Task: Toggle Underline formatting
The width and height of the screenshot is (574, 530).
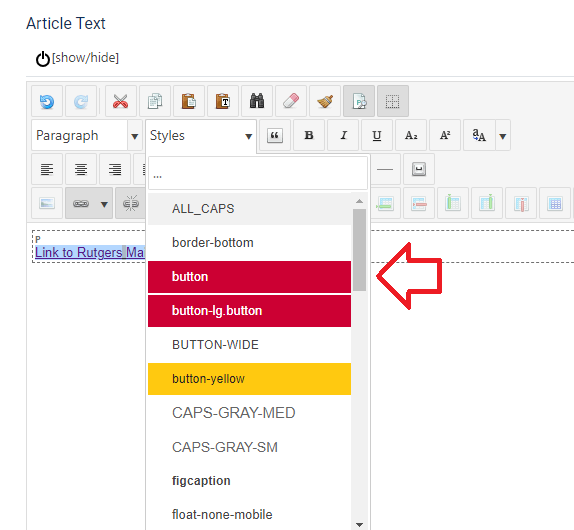Action: [x=377, y=135]
